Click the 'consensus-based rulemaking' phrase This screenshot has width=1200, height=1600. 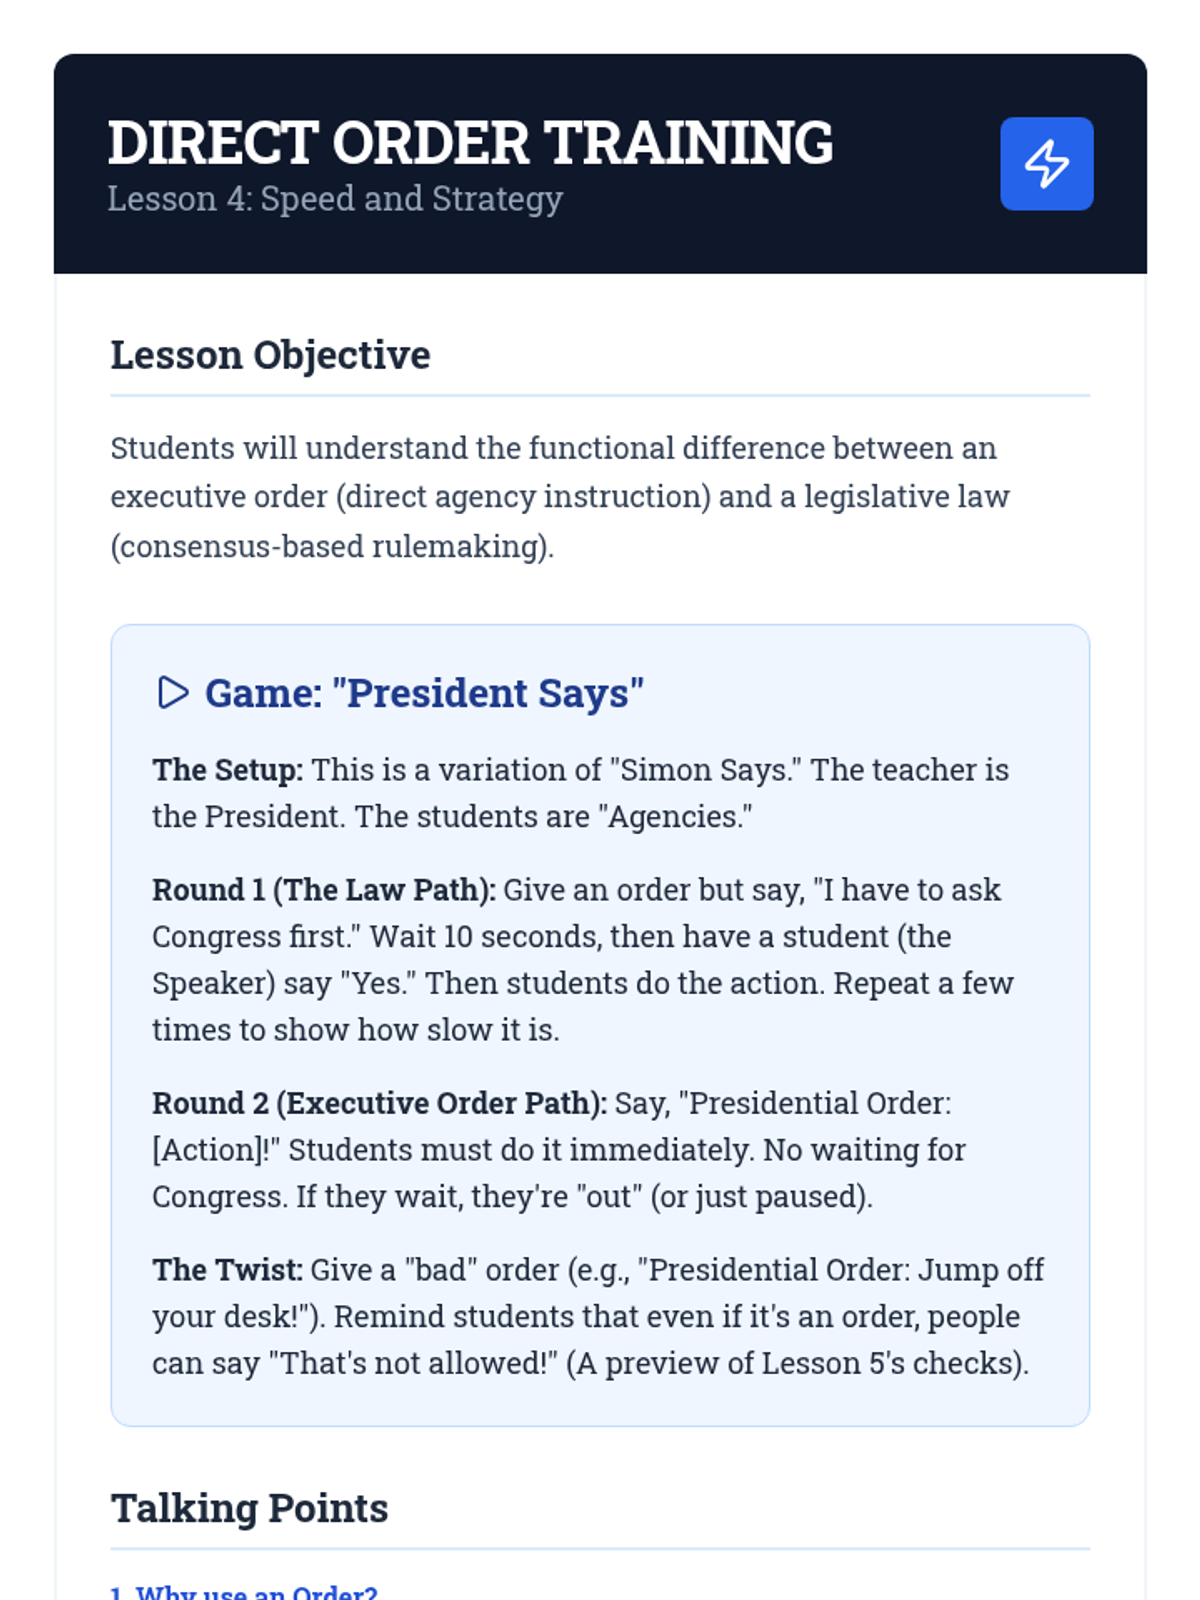331,546
